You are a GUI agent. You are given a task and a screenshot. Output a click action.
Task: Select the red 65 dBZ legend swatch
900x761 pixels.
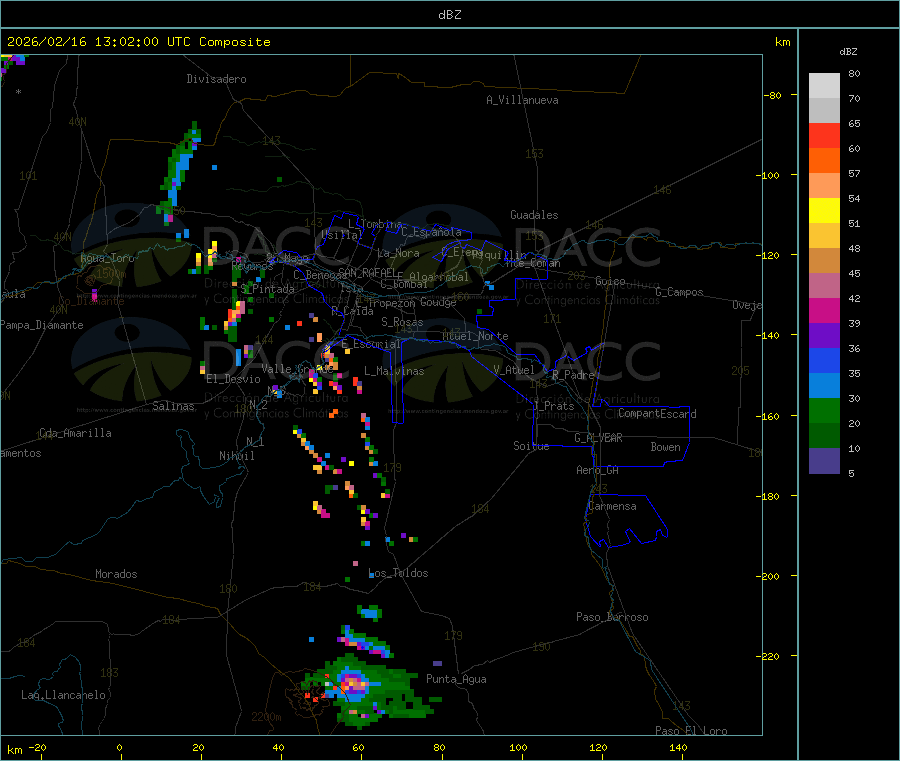point(824,135)
